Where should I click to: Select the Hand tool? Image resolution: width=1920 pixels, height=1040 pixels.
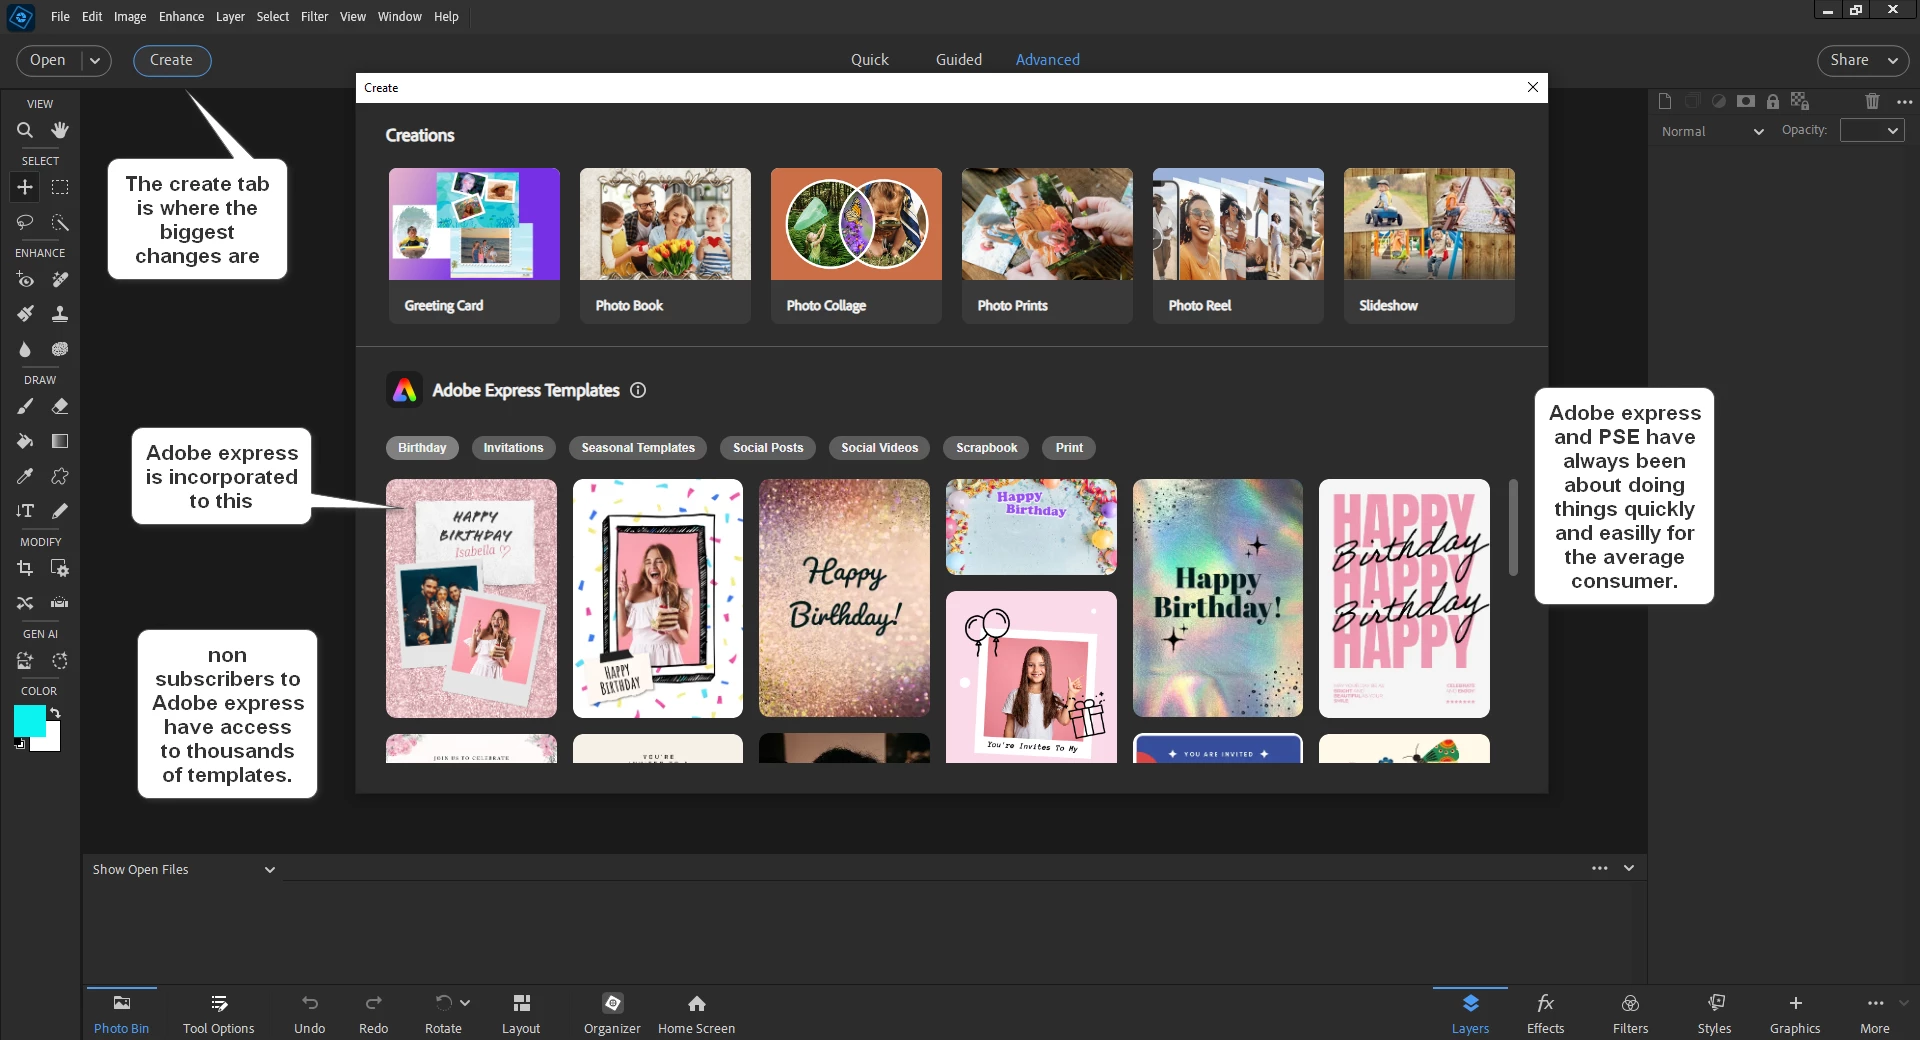[x=60, y=130]
